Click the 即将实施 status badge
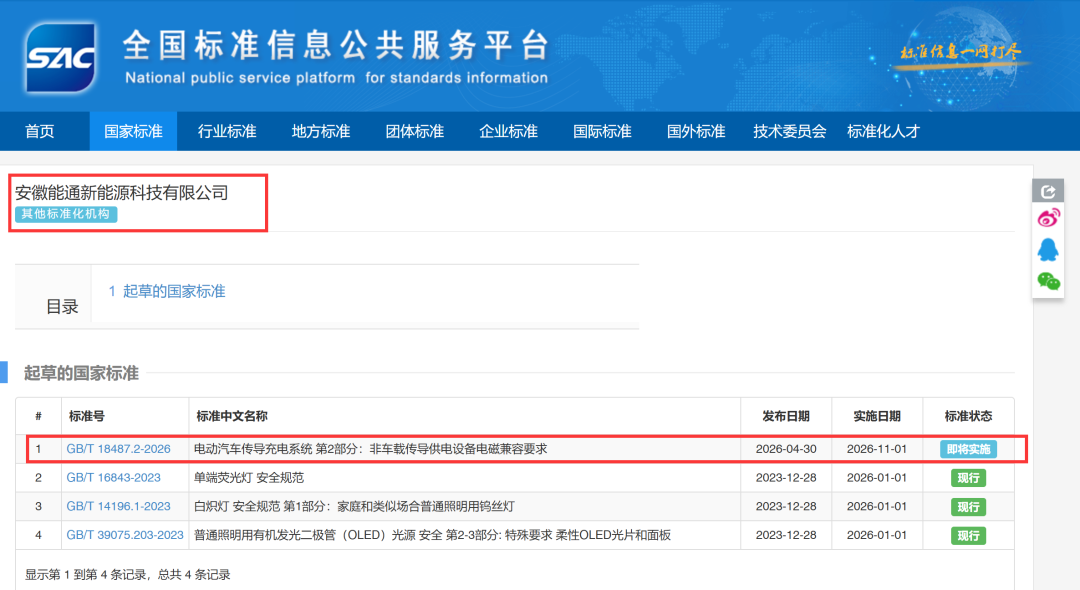Viewport: 1080px width, 590px height. [968, 449]
